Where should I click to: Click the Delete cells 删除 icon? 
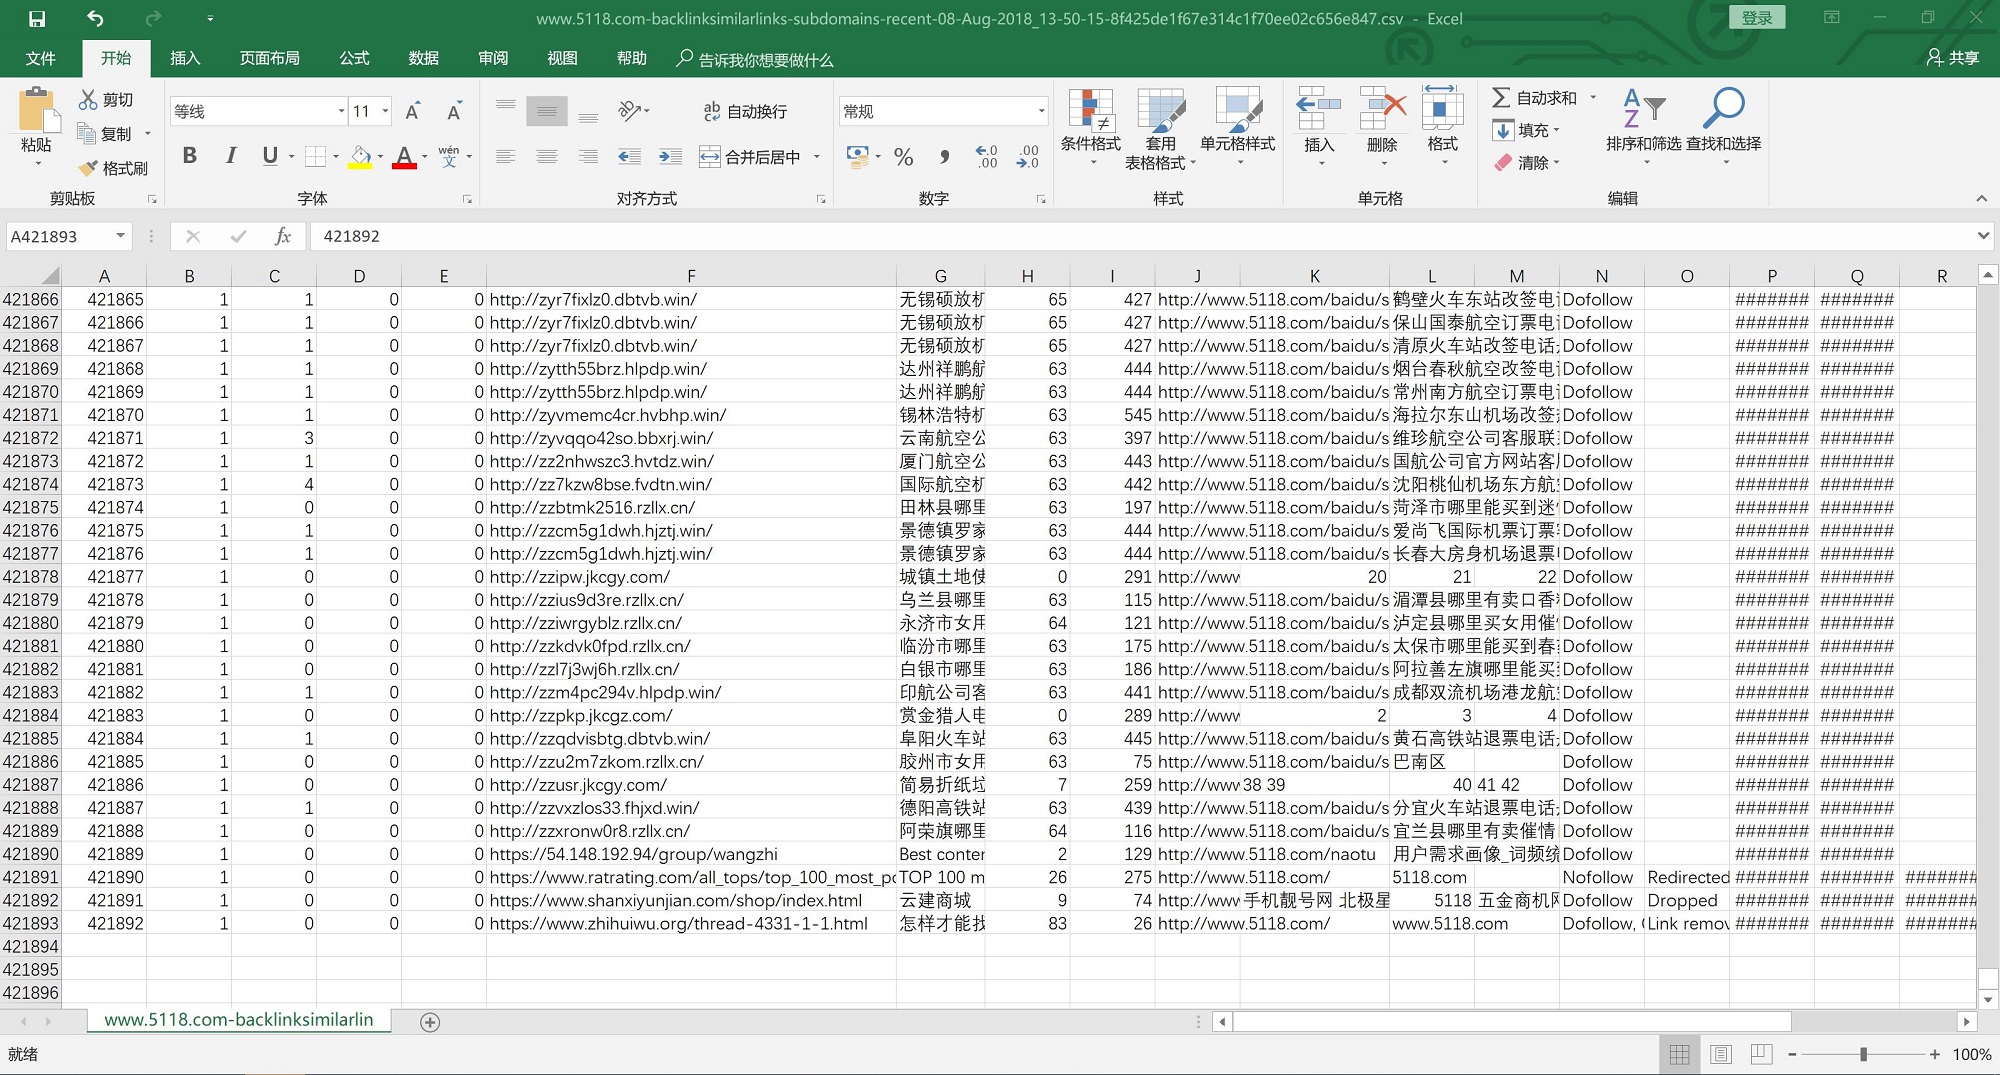point(1382,110)
